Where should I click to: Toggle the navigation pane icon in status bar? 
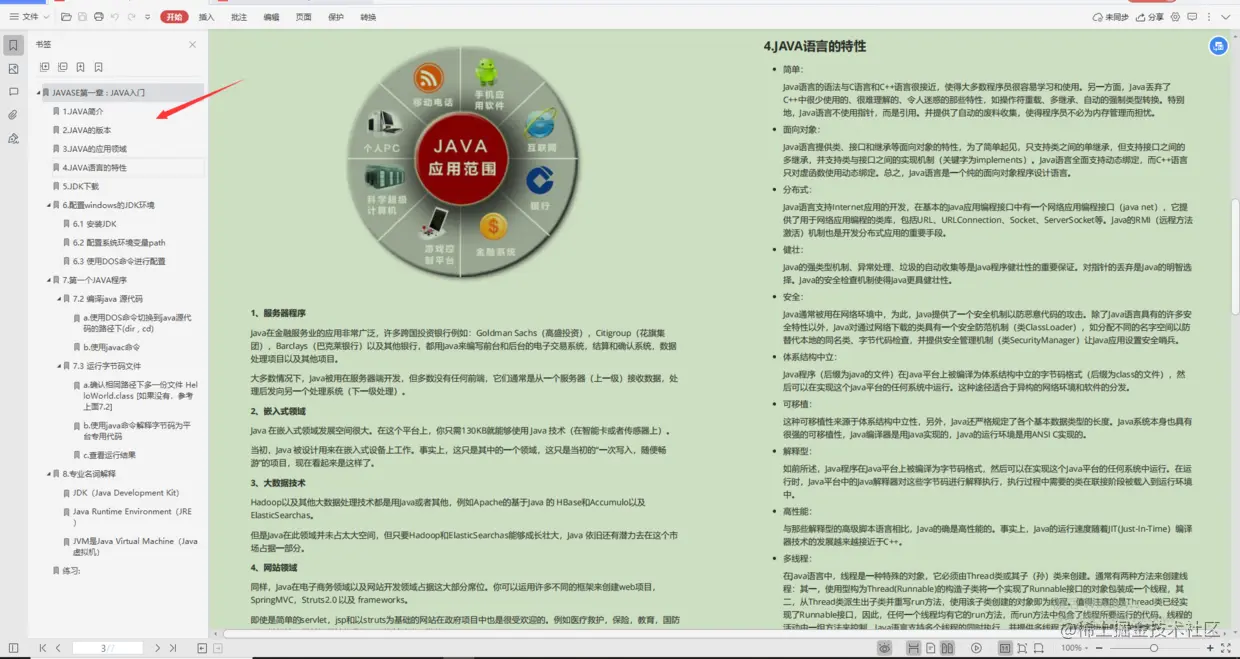(13, 648)
